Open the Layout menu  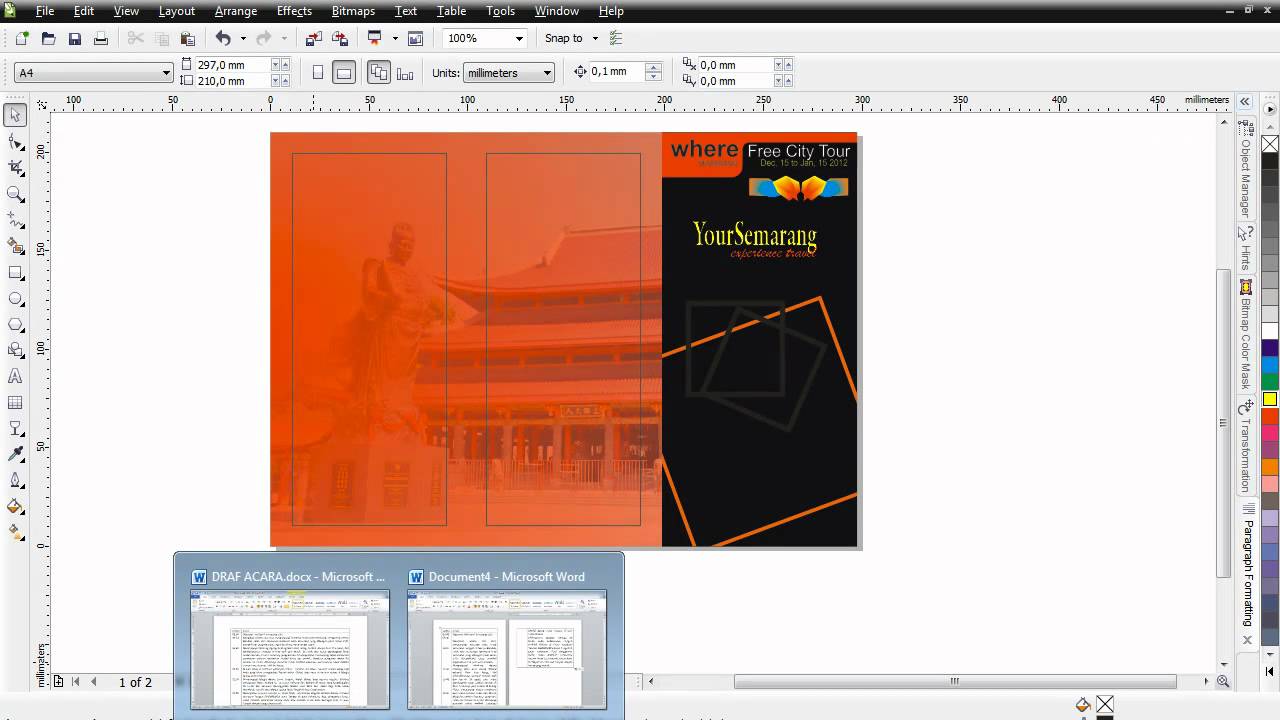click(x=176, y=11)
